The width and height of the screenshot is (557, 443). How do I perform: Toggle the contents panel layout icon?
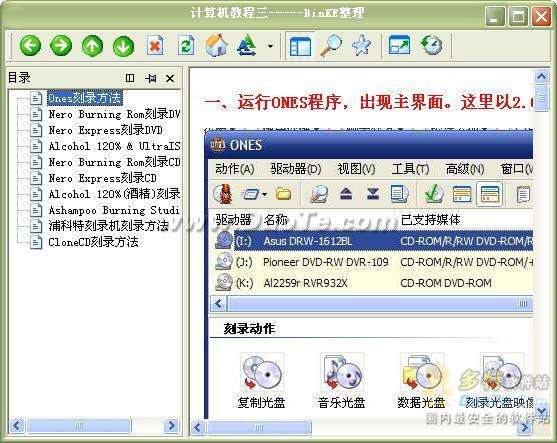[300, 46]
